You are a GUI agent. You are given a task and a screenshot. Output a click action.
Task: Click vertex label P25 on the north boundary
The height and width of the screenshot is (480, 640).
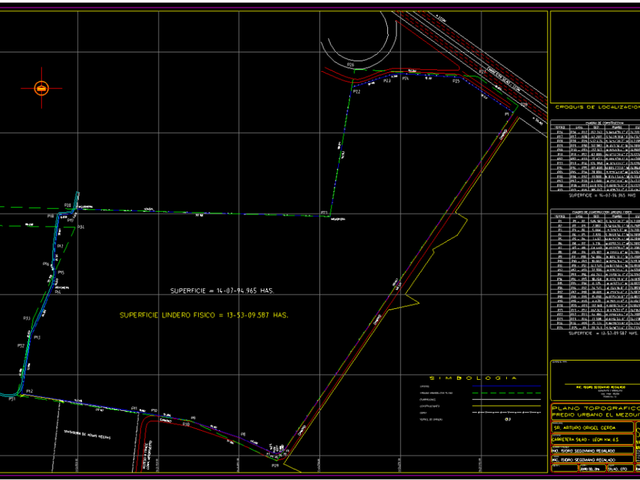click(456, 81)
